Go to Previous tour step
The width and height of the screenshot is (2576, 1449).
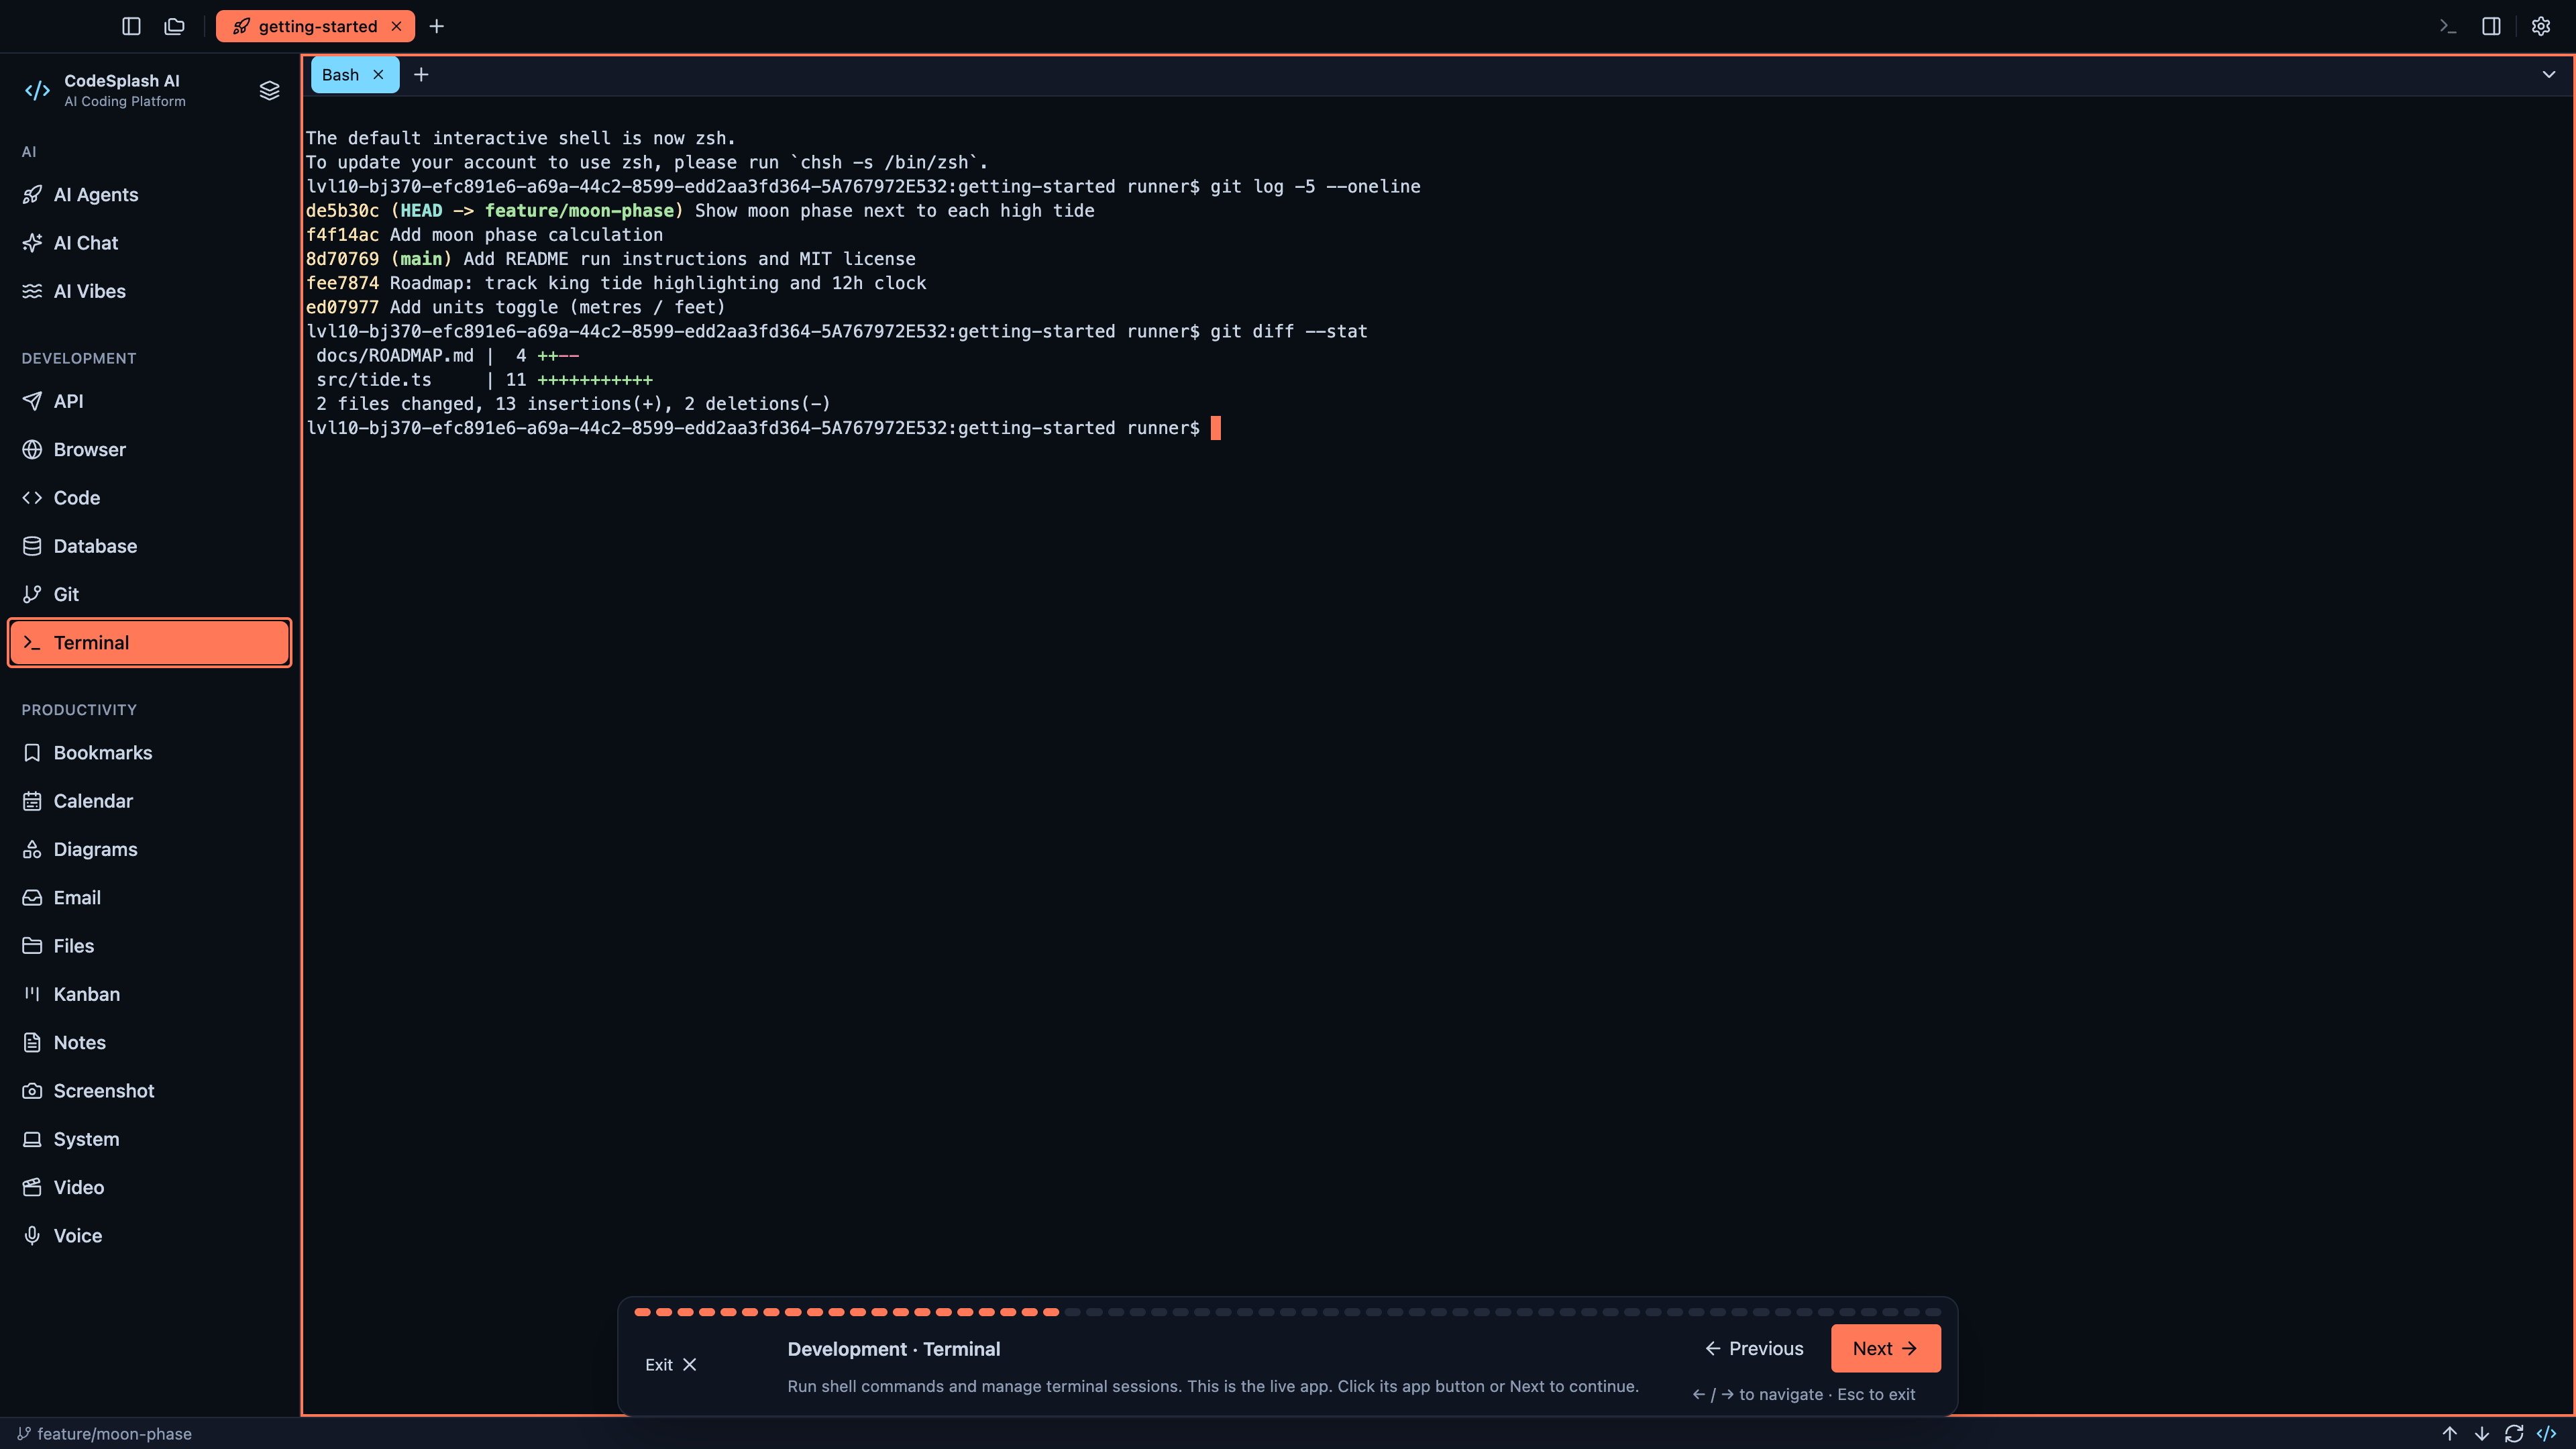pyautogui.click(x=1754, y=1348)
